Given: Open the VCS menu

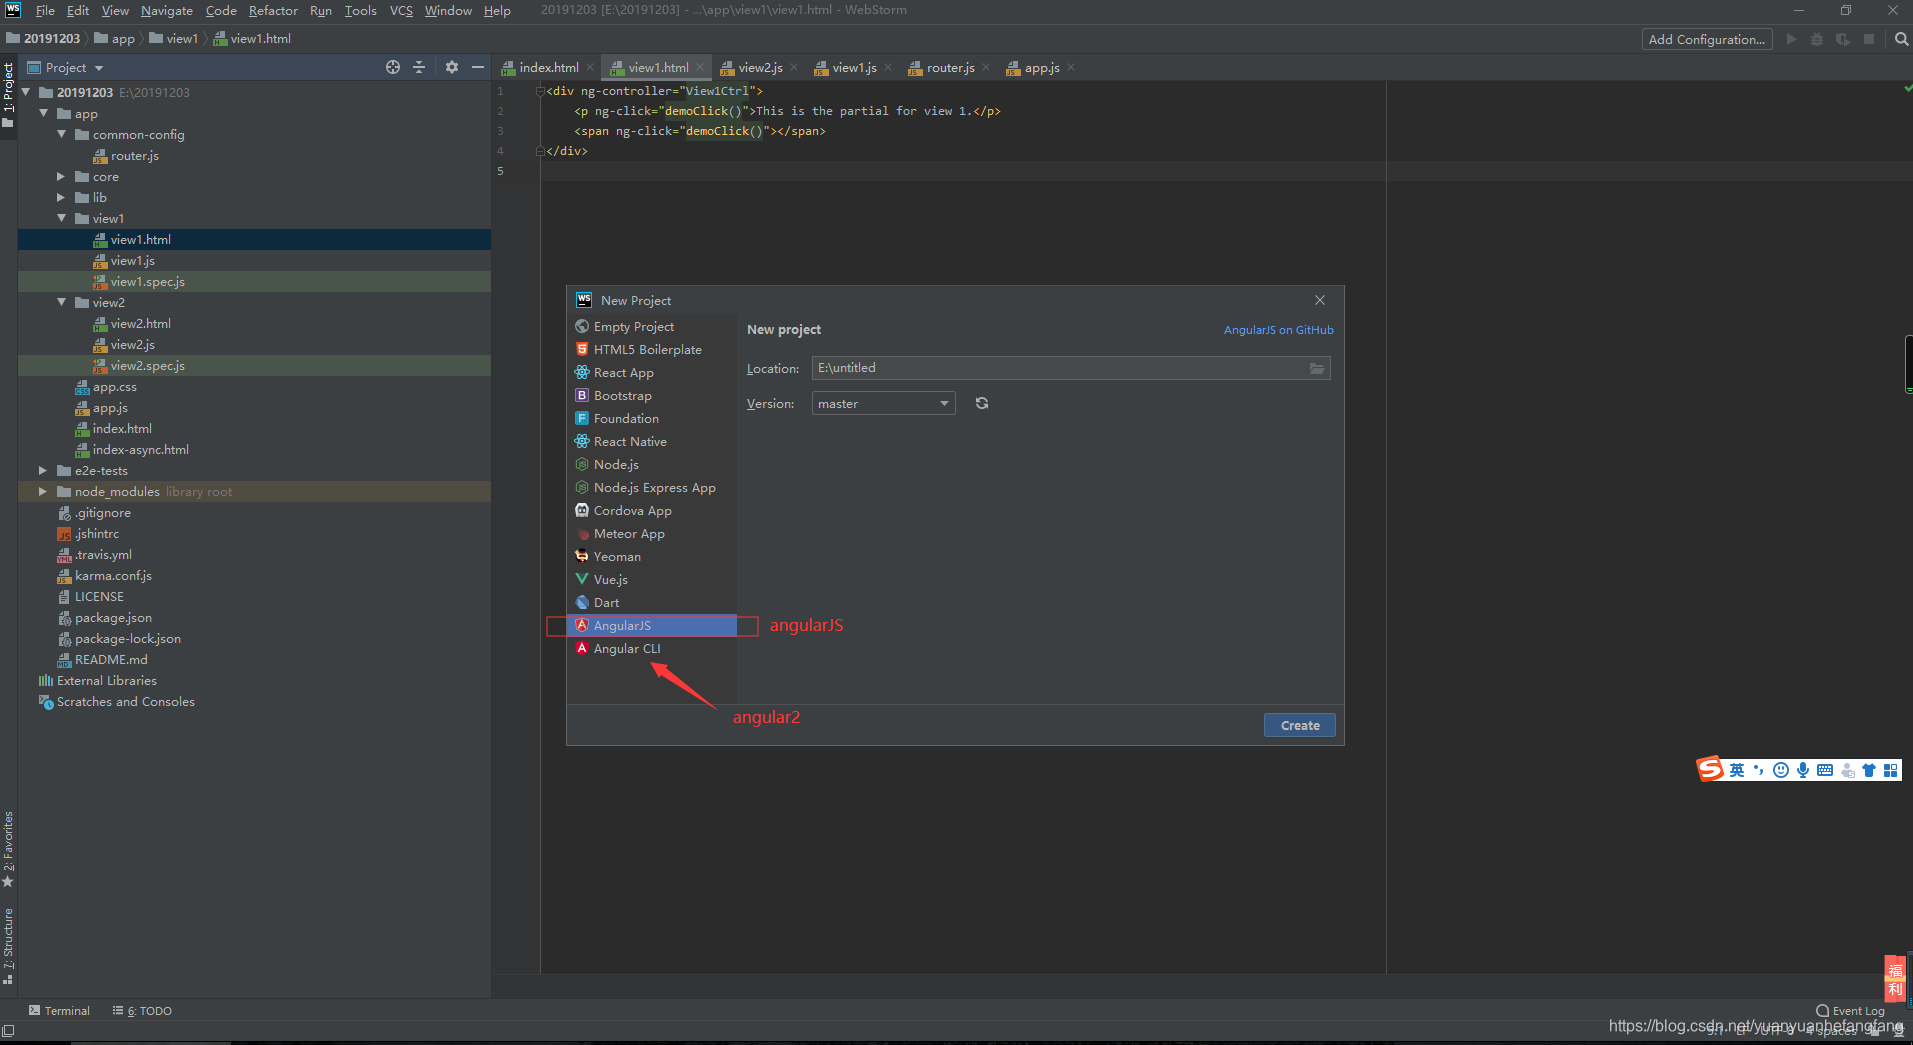Looking at the screenshot, I should pos(401,10).
